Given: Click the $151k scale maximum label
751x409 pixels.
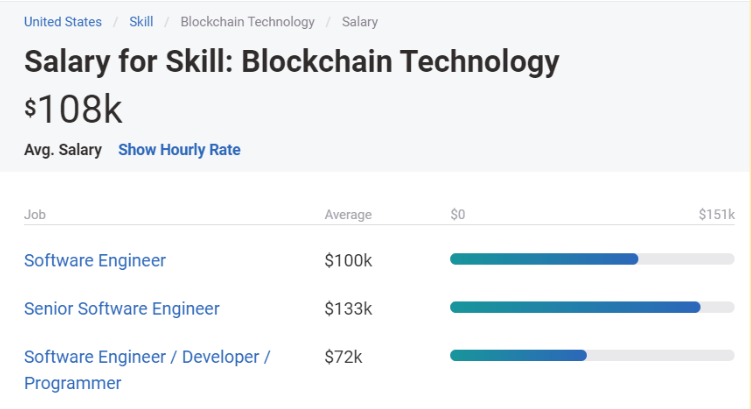Looking at the screenshot, I should point(716,214).
